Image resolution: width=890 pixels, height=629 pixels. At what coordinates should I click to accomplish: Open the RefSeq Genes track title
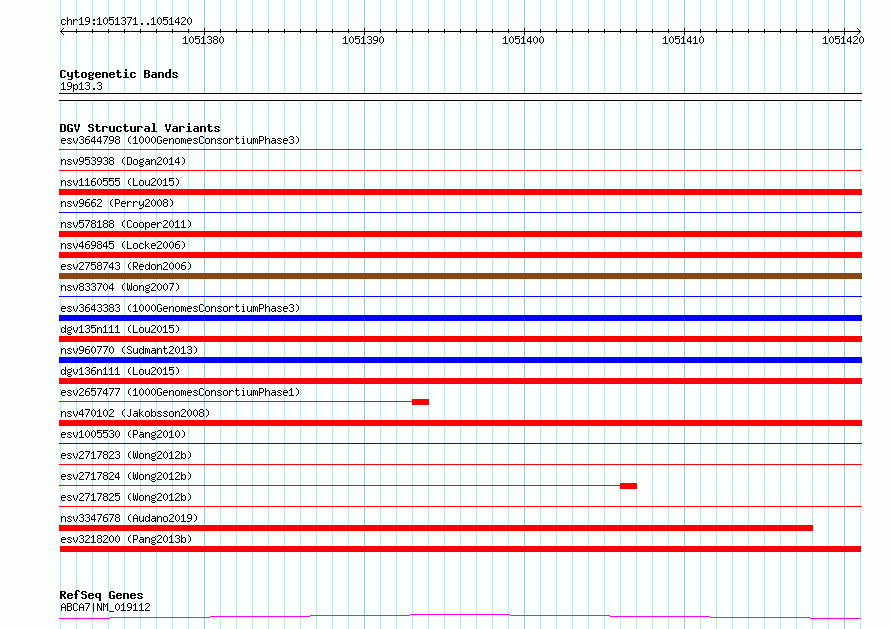101,595
